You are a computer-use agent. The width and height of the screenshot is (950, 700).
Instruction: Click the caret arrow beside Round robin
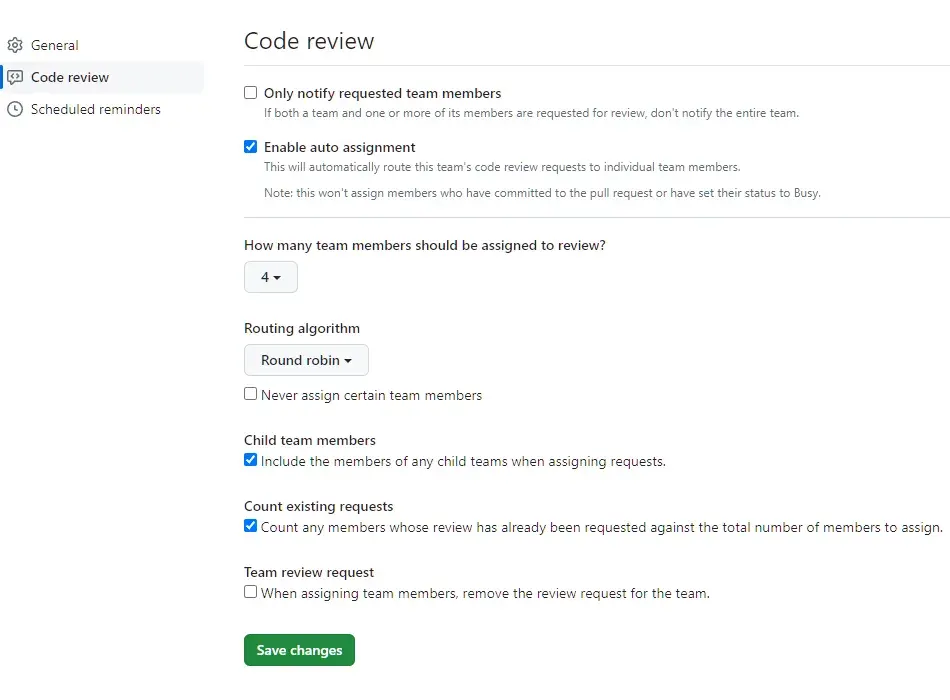pyautogui.click(x=348, y=361)
